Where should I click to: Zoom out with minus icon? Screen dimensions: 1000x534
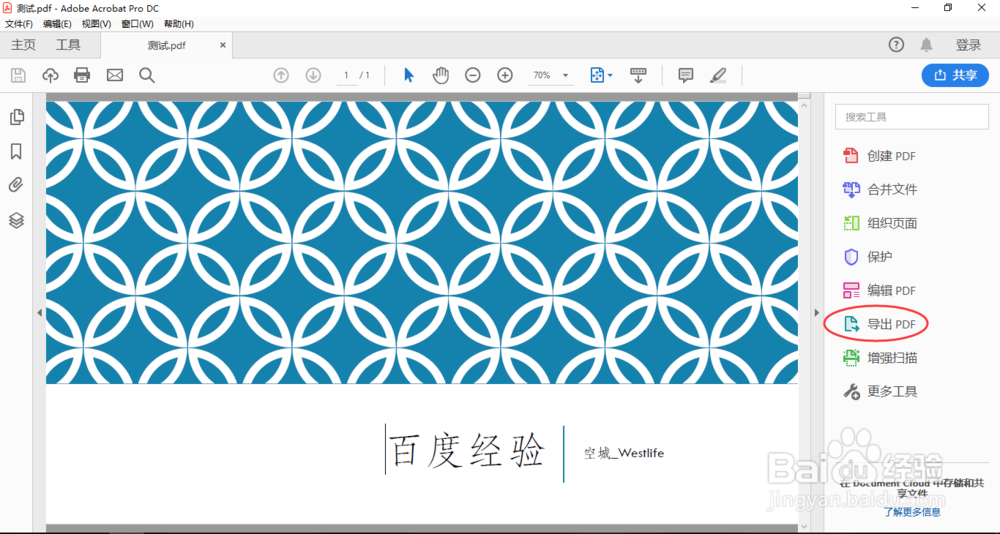[473, 75]
